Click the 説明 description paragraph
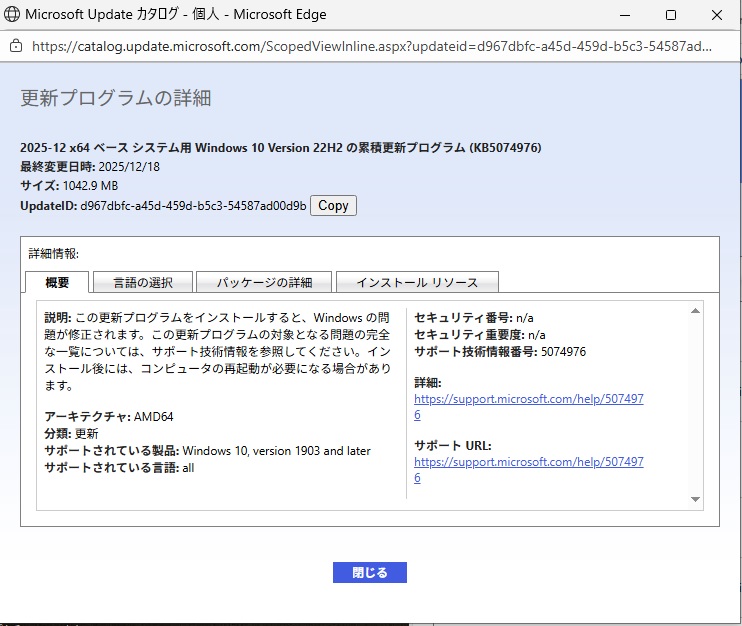 217,352
